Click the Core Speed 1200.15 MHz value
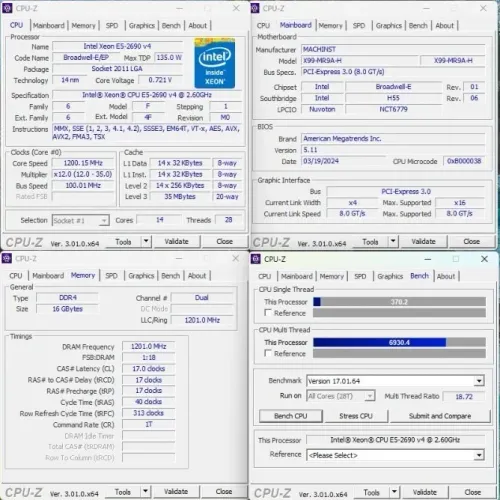Viewport: 500px width, 500px height. [x=83, y=163]
